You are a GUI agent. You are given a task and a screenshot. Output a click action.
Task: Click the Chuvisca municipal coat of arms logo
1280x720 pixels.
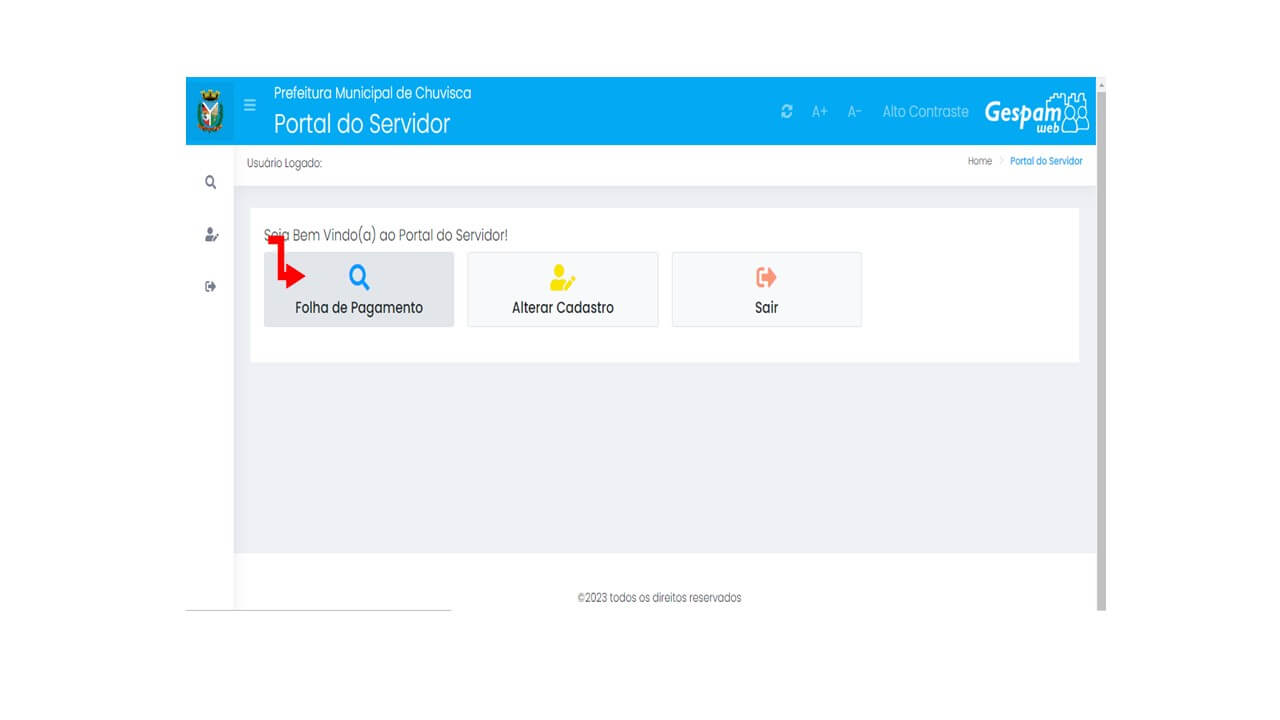click(x=210, y=111)
